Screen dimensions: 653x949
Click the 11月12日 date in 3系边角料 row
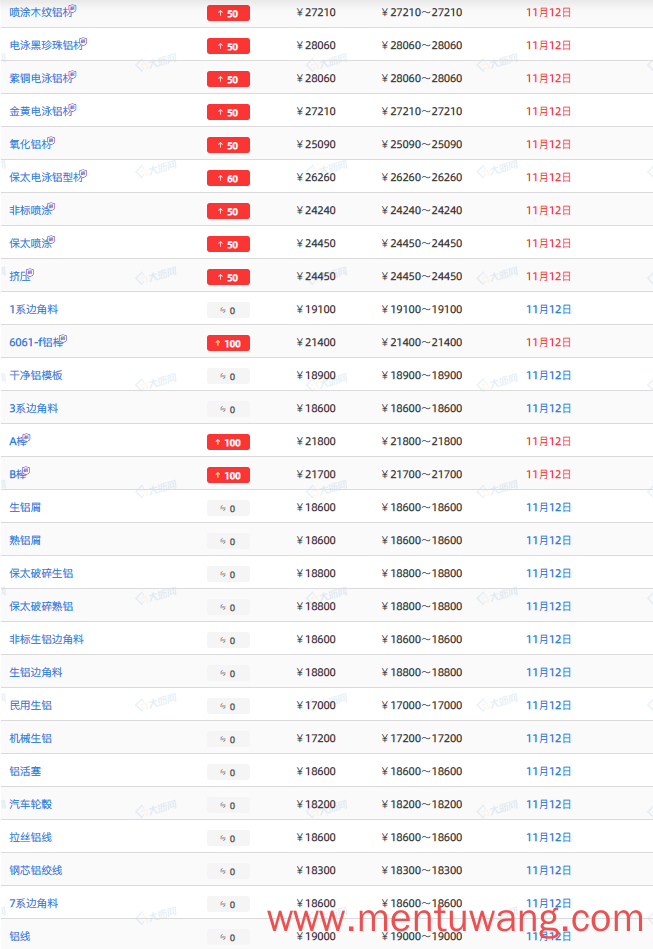tap(548, 409)
